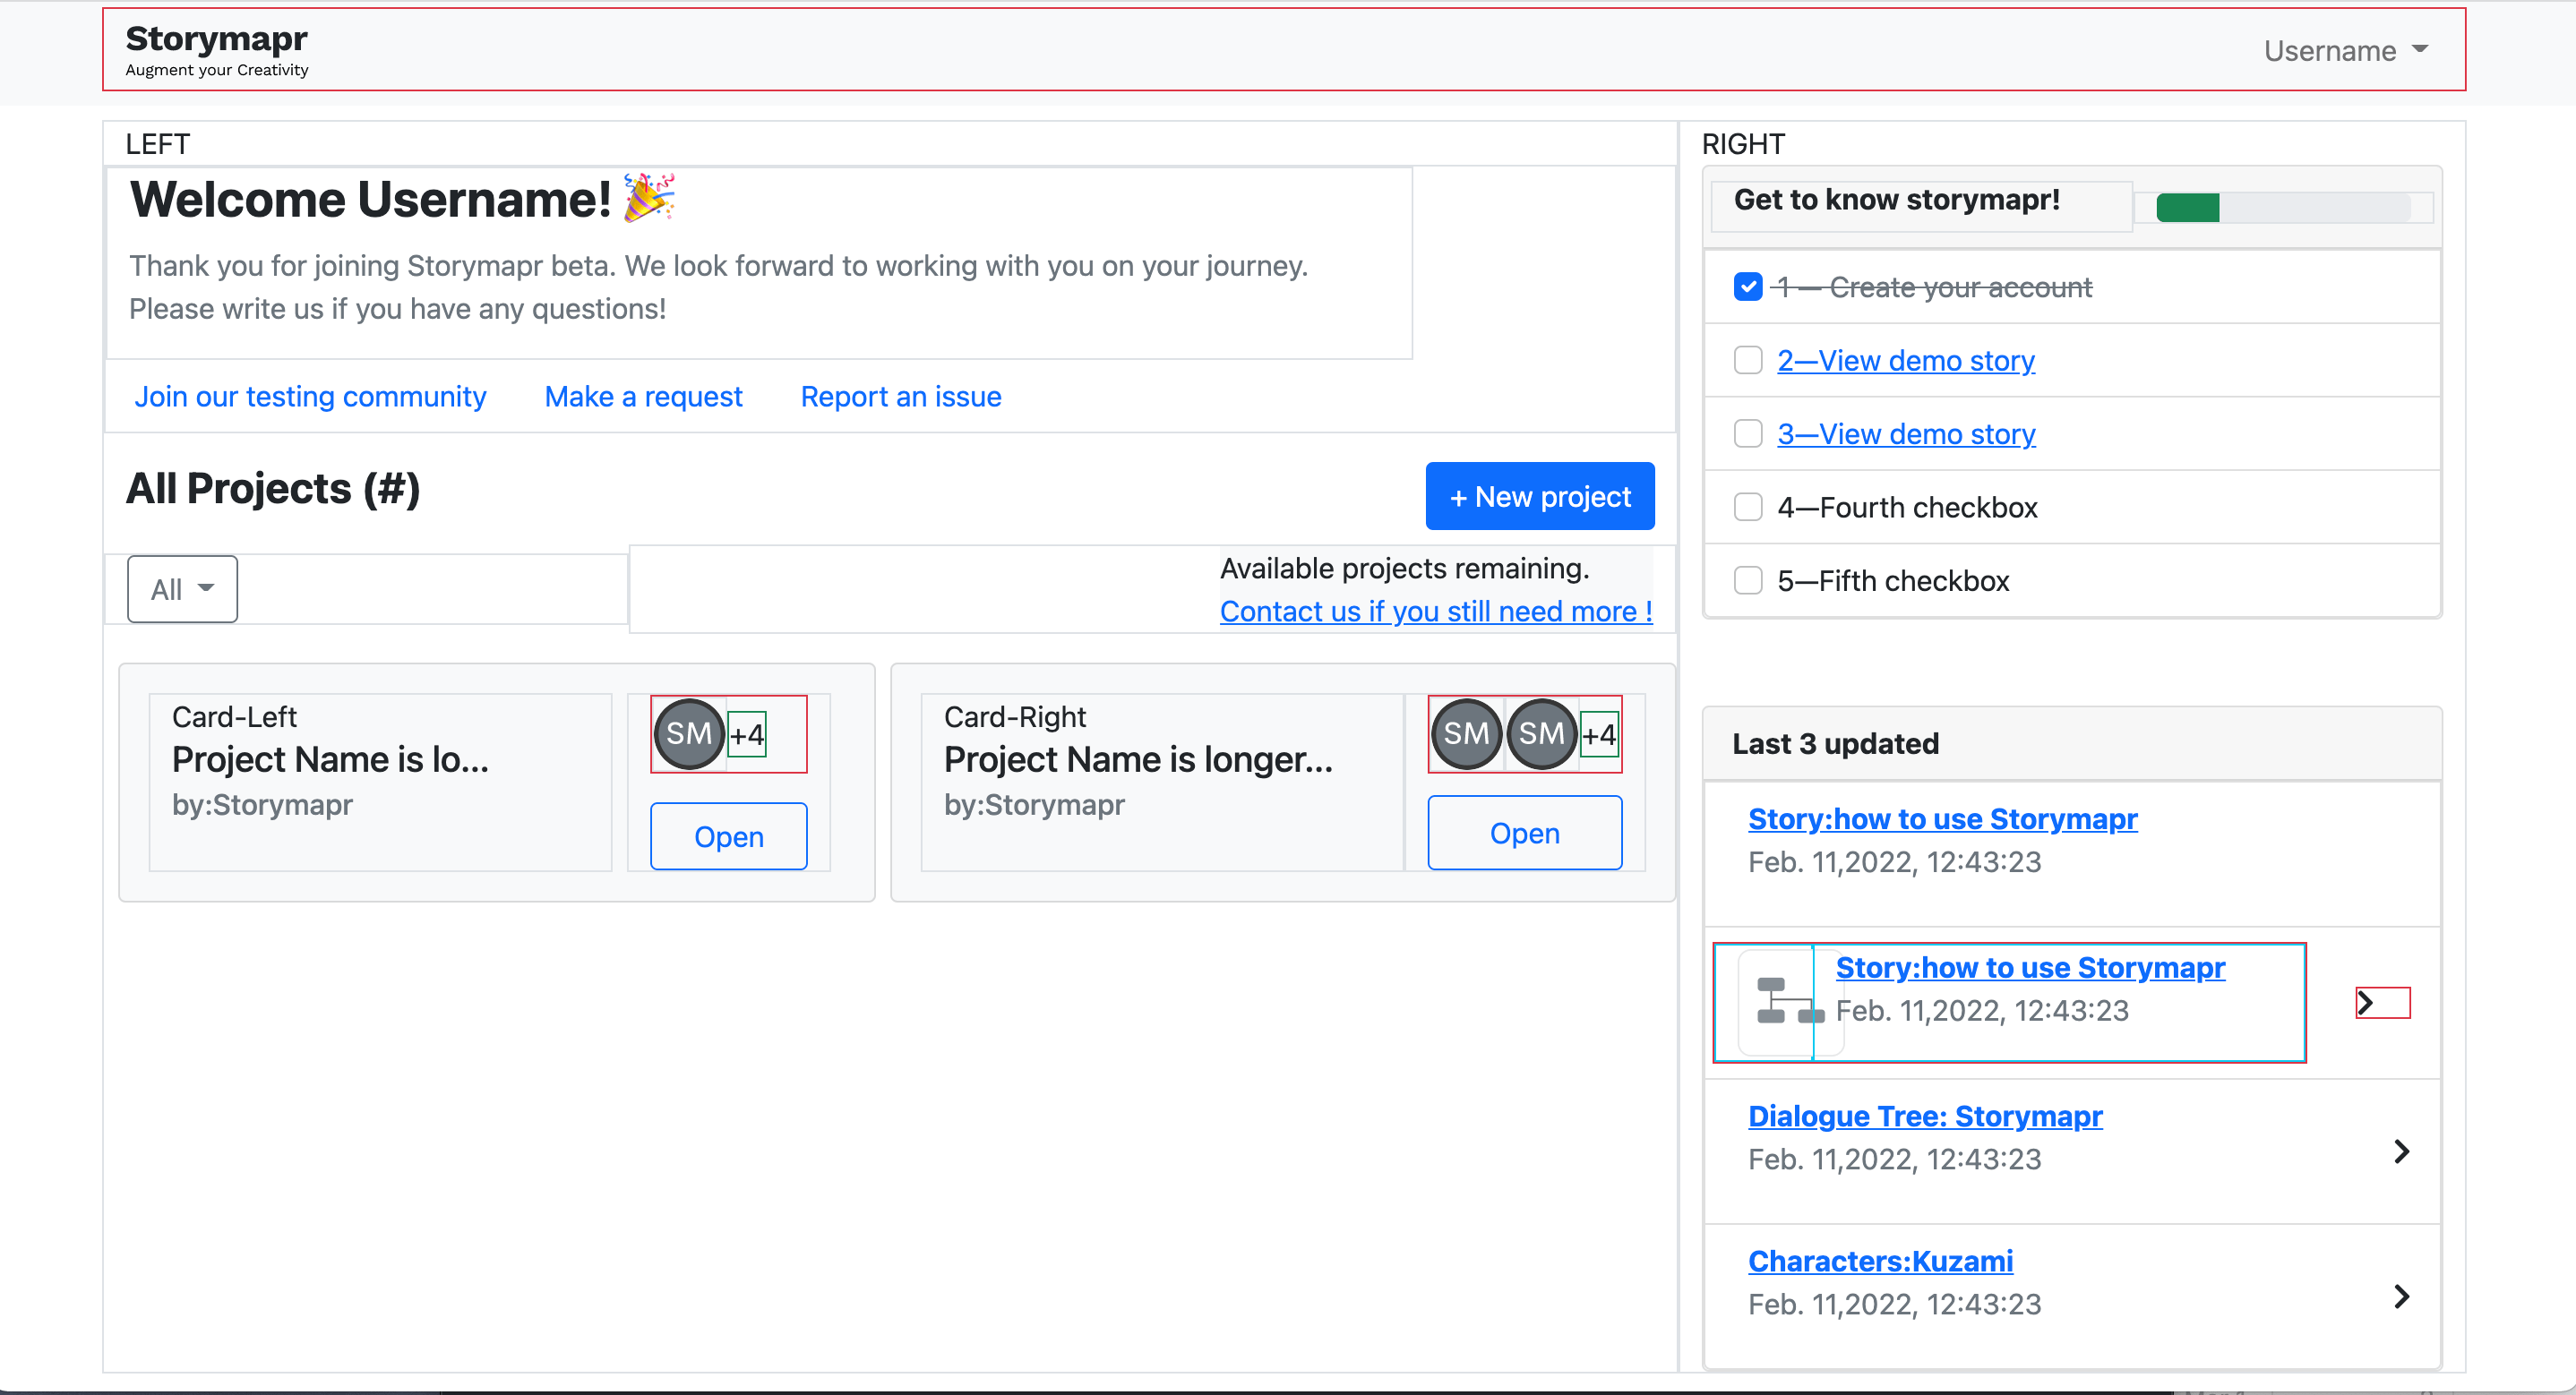Click the + New project button
This screenshot has width=2576, height=1395.
coord(1540,496)
